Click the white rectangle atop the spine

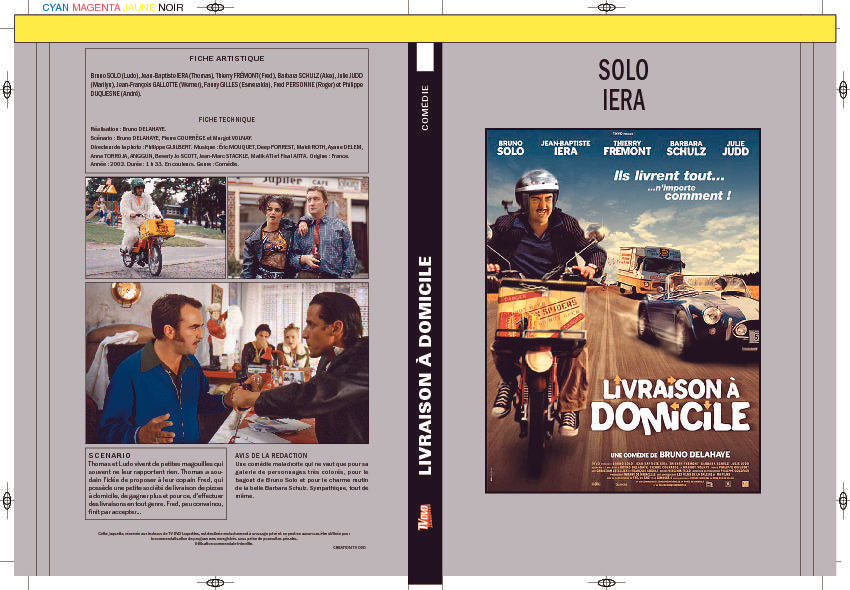click(425, 57)
